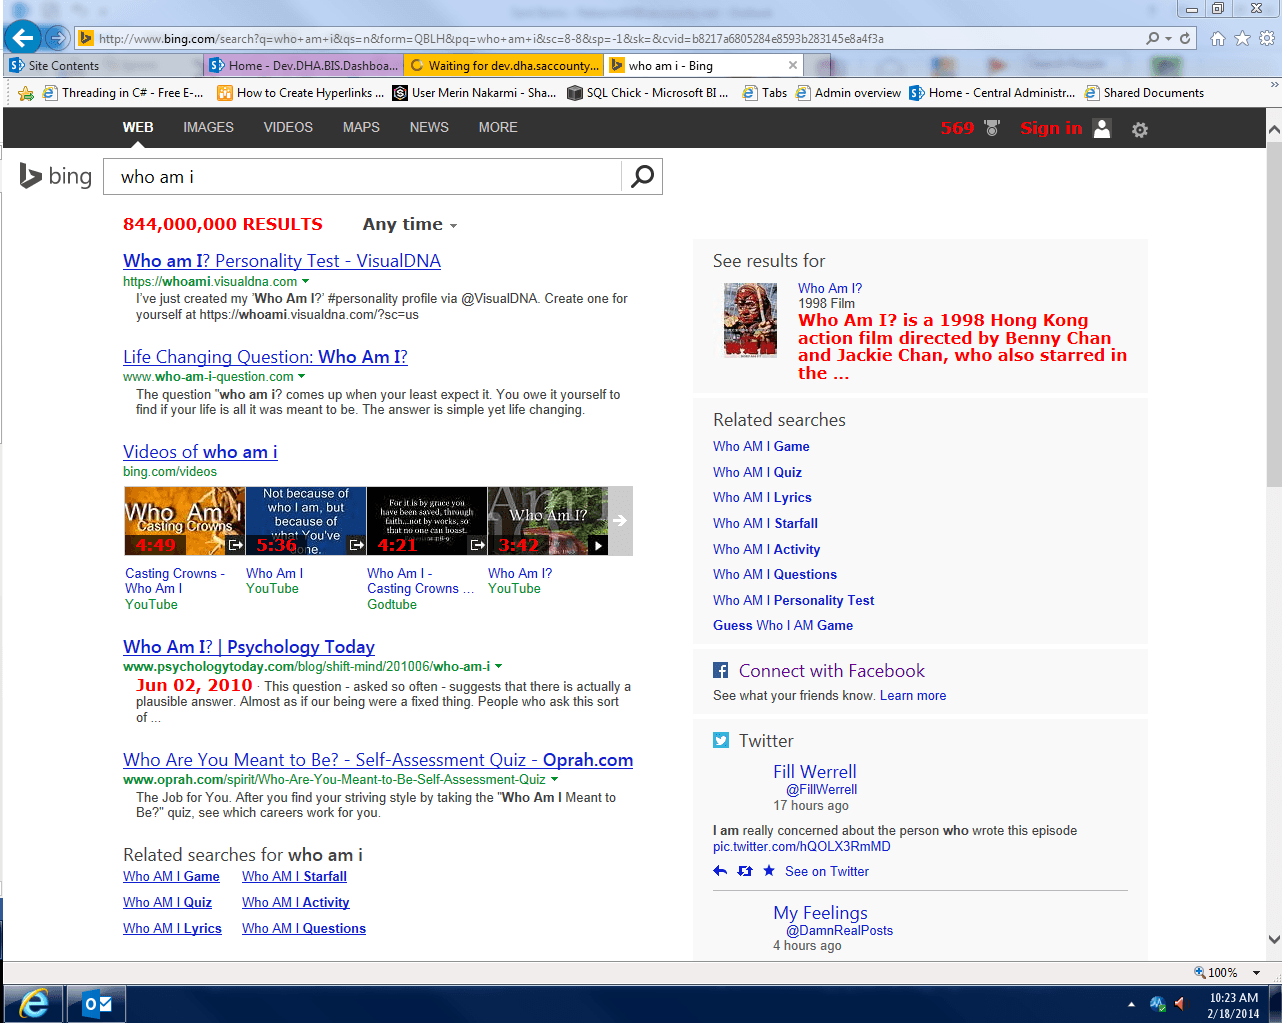Show hidden tray icons arrow
Screen dimensions: 1282x1023
[x=1131, y=1004]
